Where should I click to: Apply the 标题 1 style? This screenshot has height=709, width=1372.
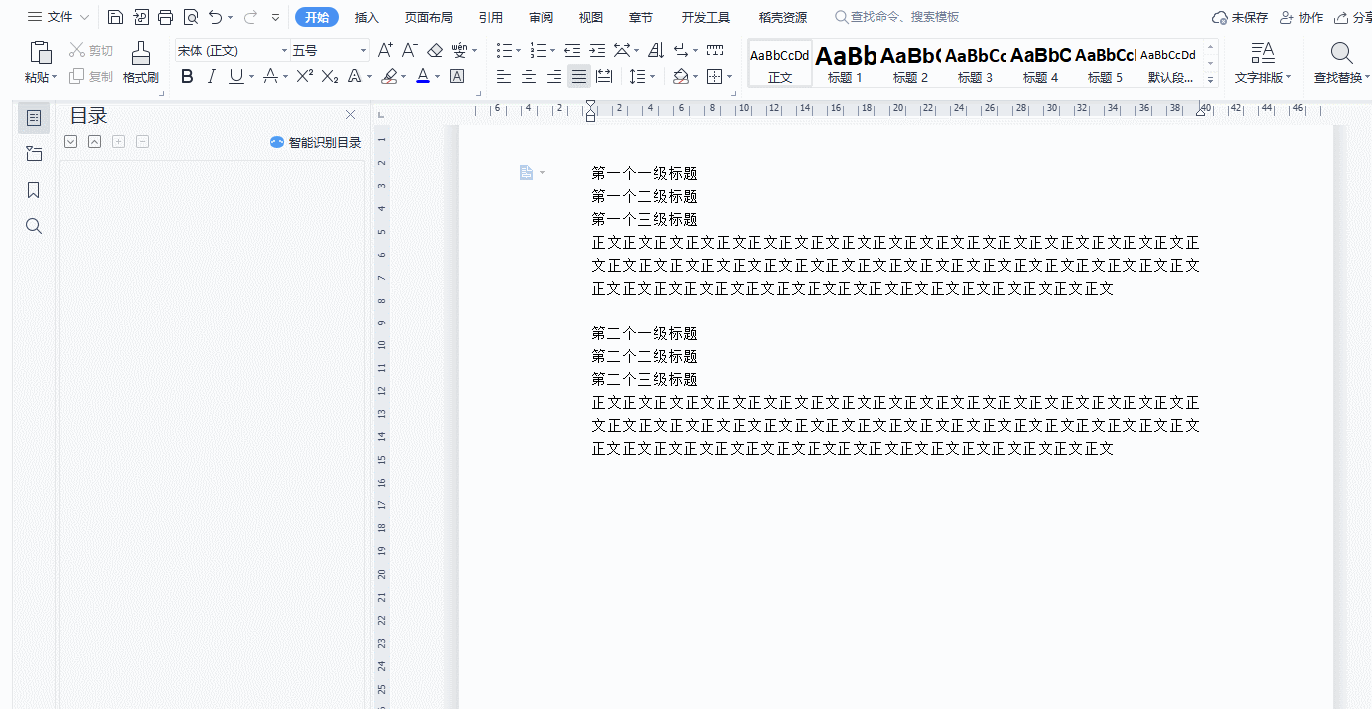[845, 63]
